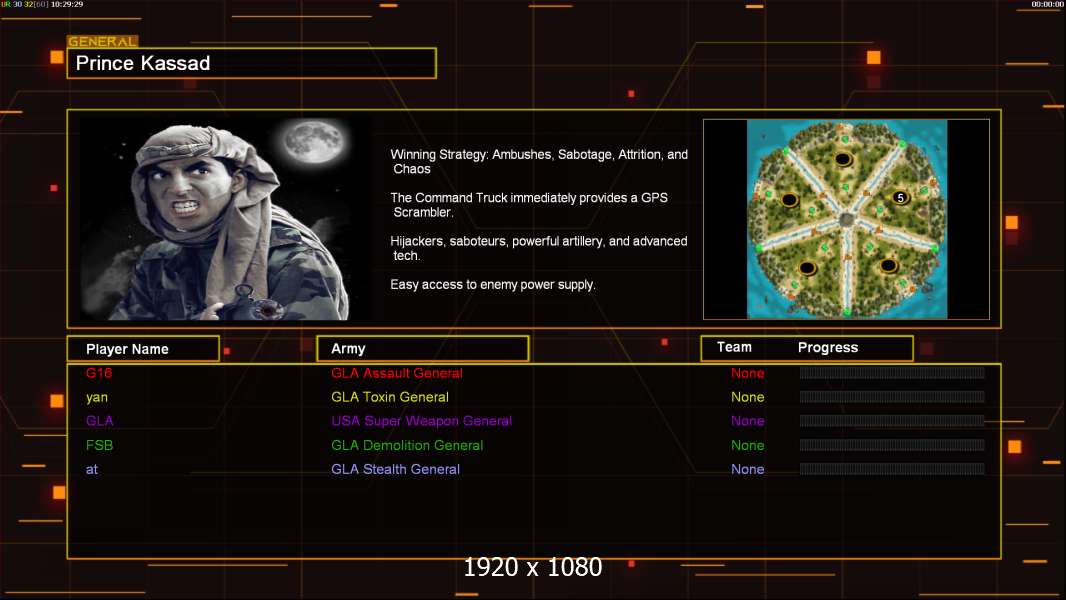The width and height of the screenshot is (1066, 600).
Task: Click the clock readout 10:29:29
Action: (x=67, y=4)
